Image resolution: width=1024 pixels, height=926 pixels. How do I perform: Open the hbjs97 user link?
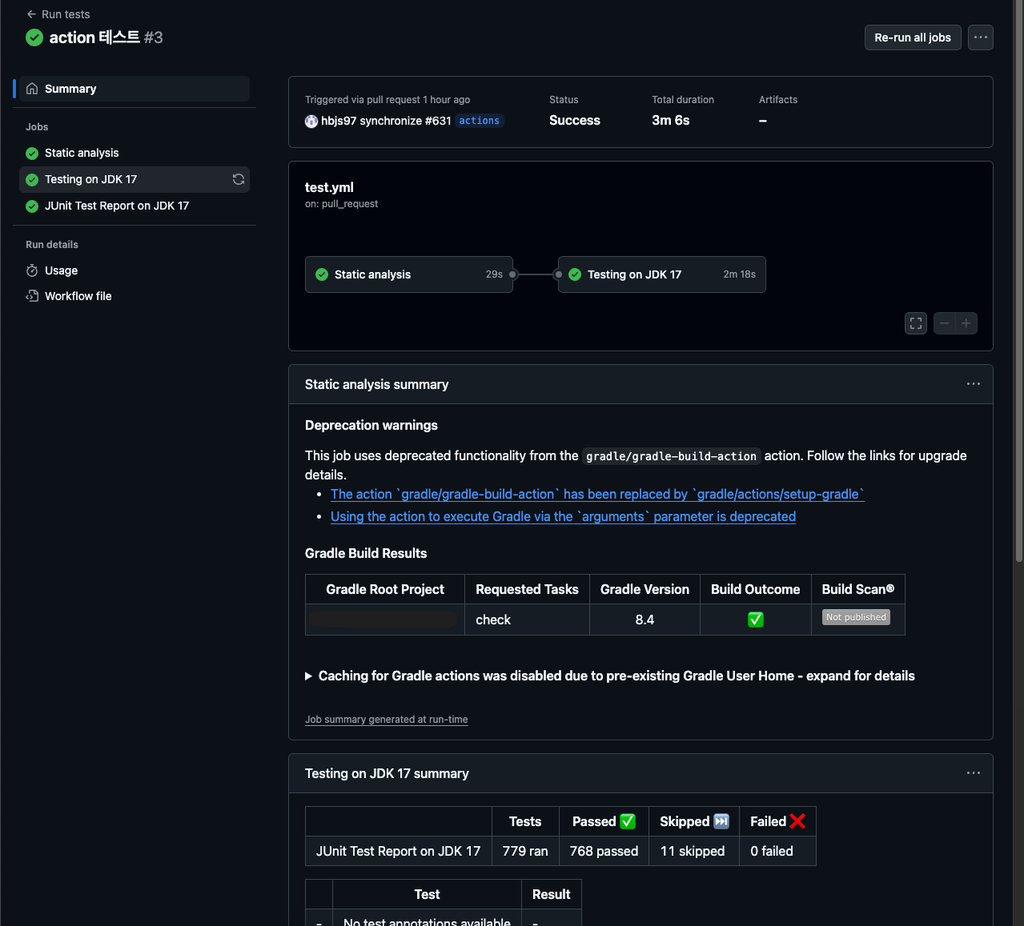point(338,121)
